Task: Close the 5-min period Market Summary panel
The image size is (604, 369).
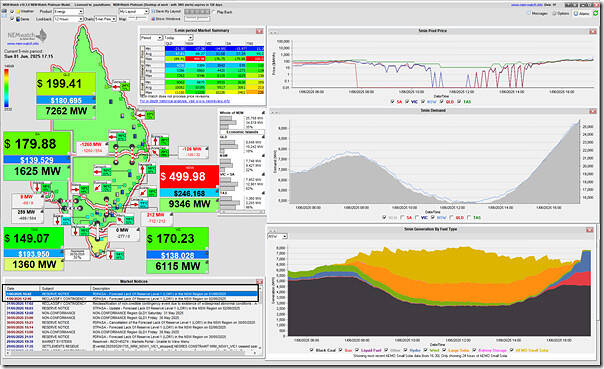Action: click(x=260, y=31)
